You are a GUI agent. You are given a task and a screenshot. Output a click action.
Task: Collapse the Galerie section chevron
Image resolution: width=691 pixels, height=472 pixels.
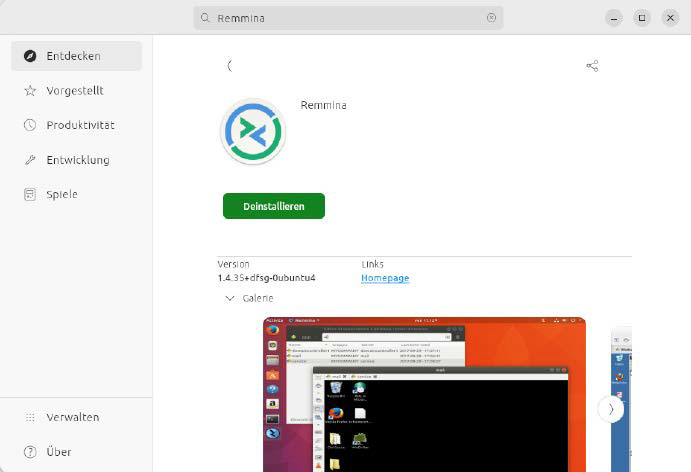[x=230, y=298]
